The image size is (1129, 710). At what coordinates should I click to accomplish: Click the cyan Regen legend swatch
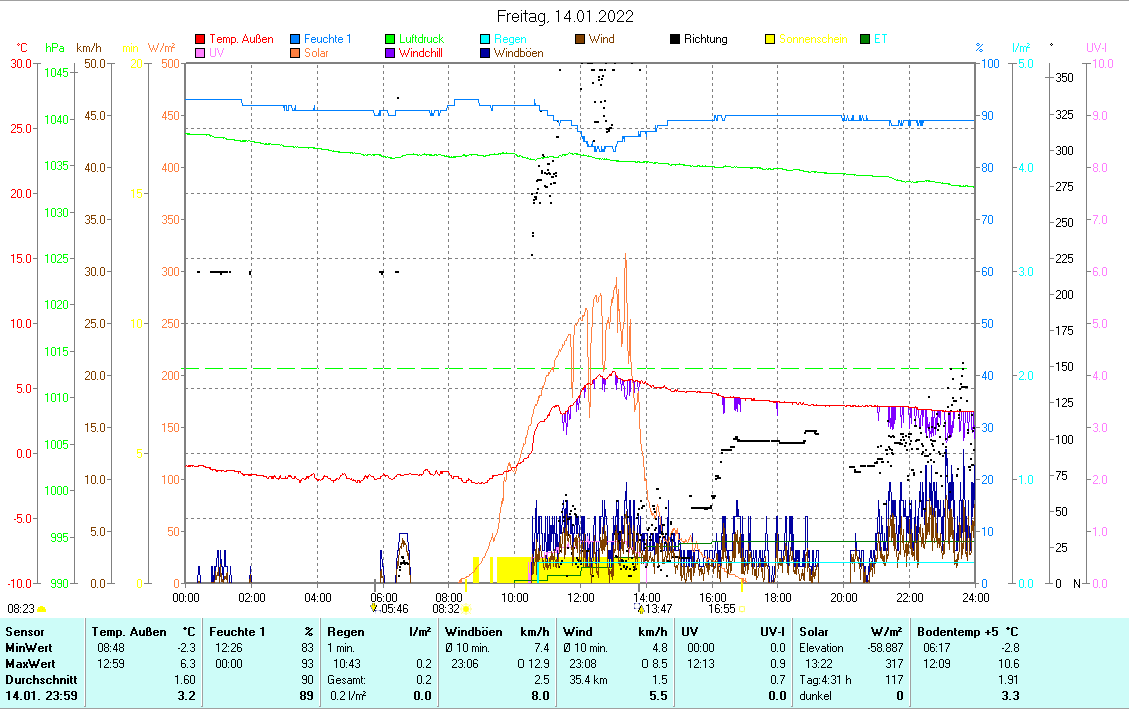(485, 40)
